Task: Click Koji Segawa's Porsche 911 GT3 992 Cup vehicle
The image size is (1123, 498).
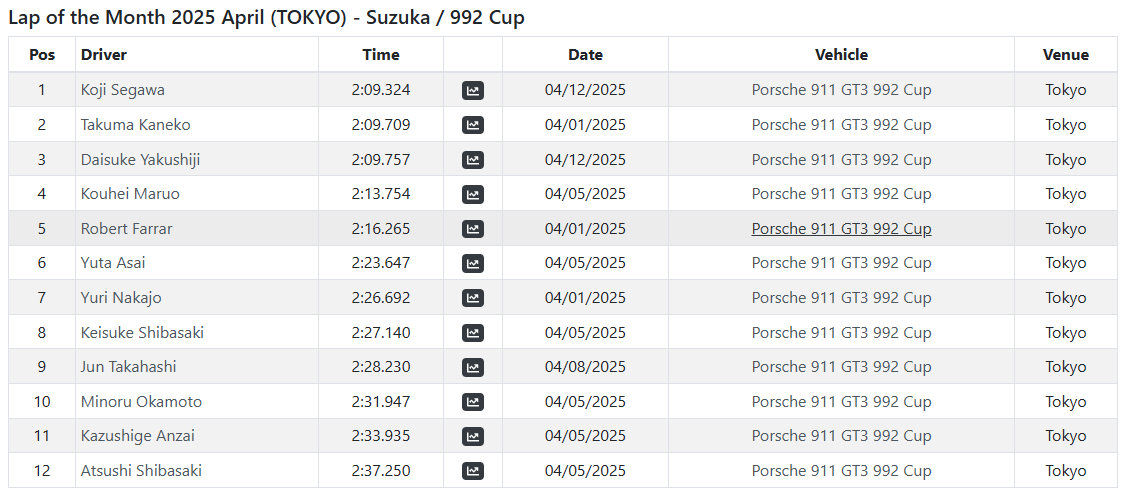Action: pos(842,90)
